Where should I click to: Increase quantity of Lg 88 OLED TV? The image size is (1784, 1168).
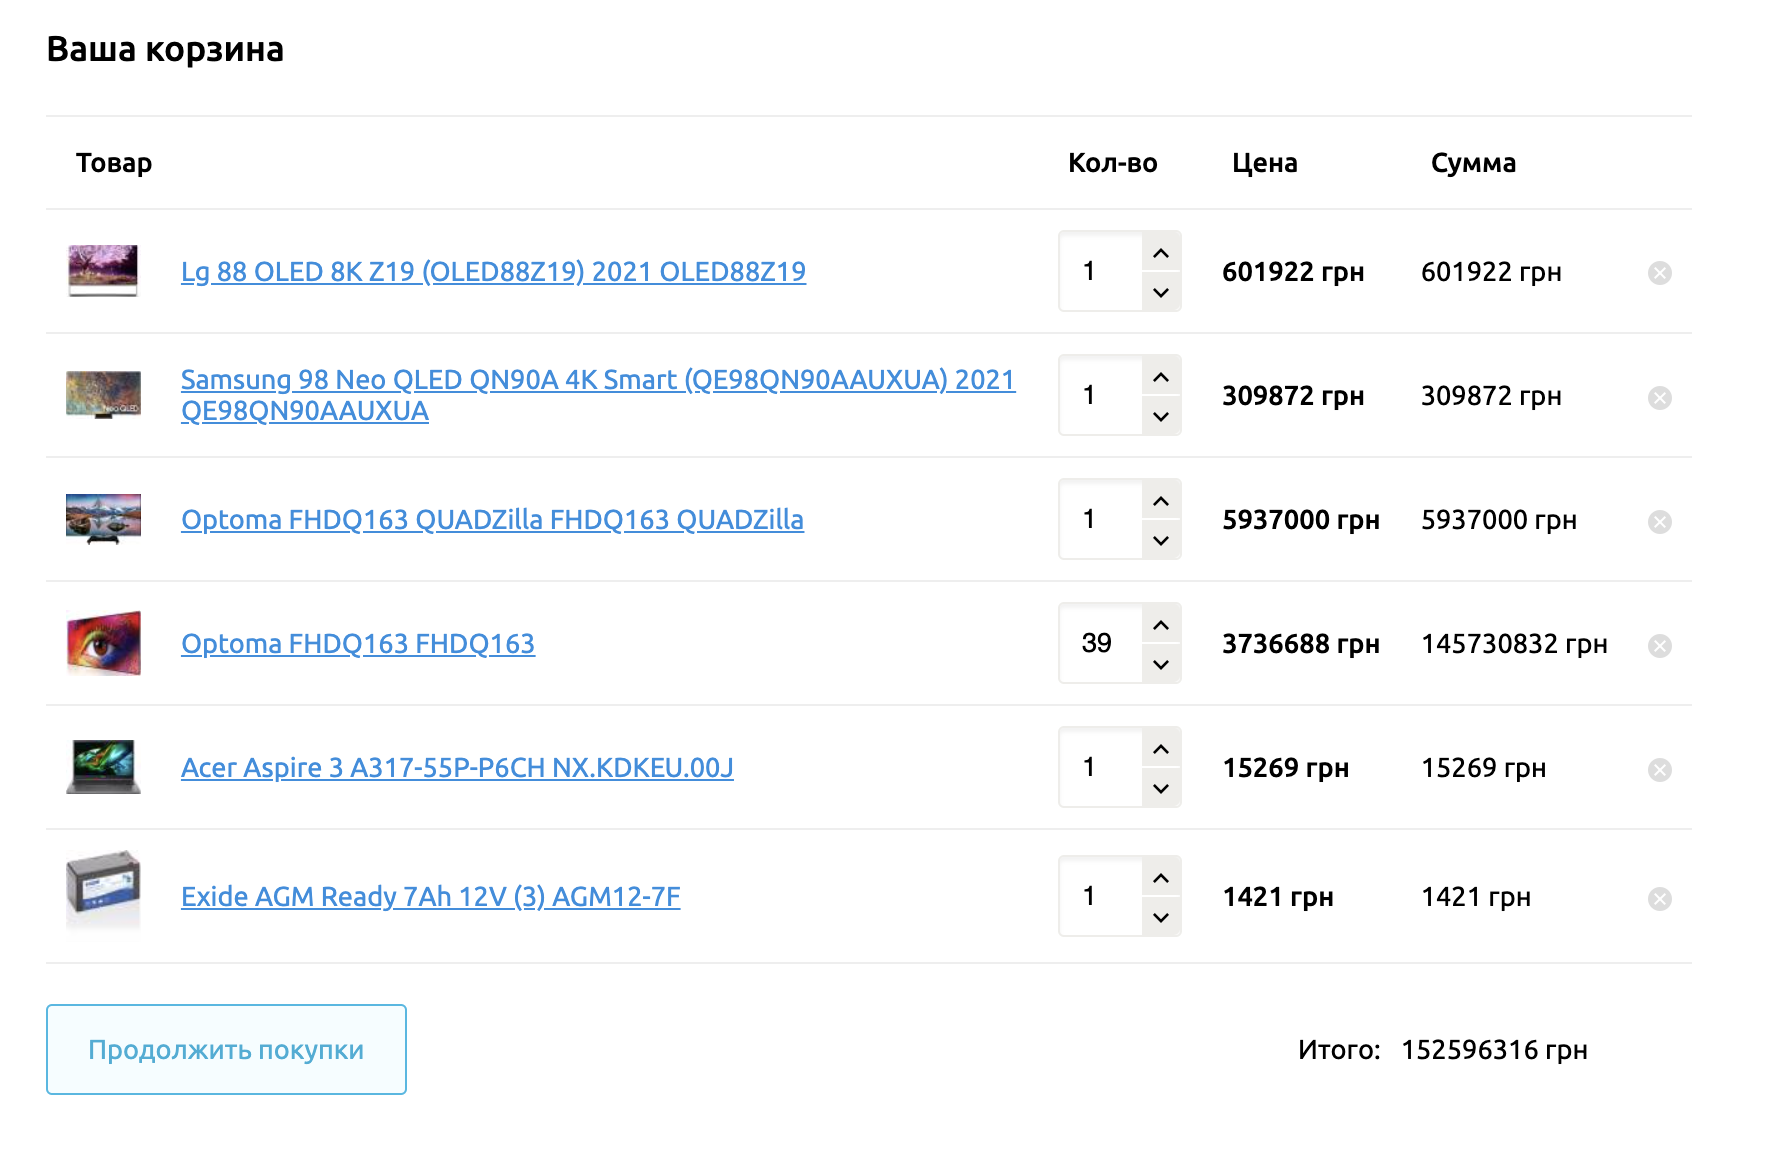1160,253
